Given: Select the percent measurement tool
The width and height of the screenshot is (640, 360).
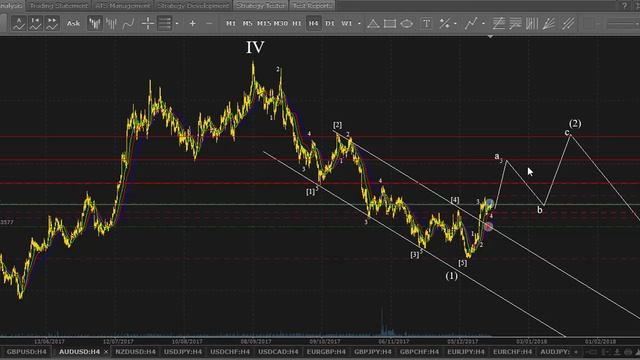Looking at the screenshot, I should pos(445,23).
